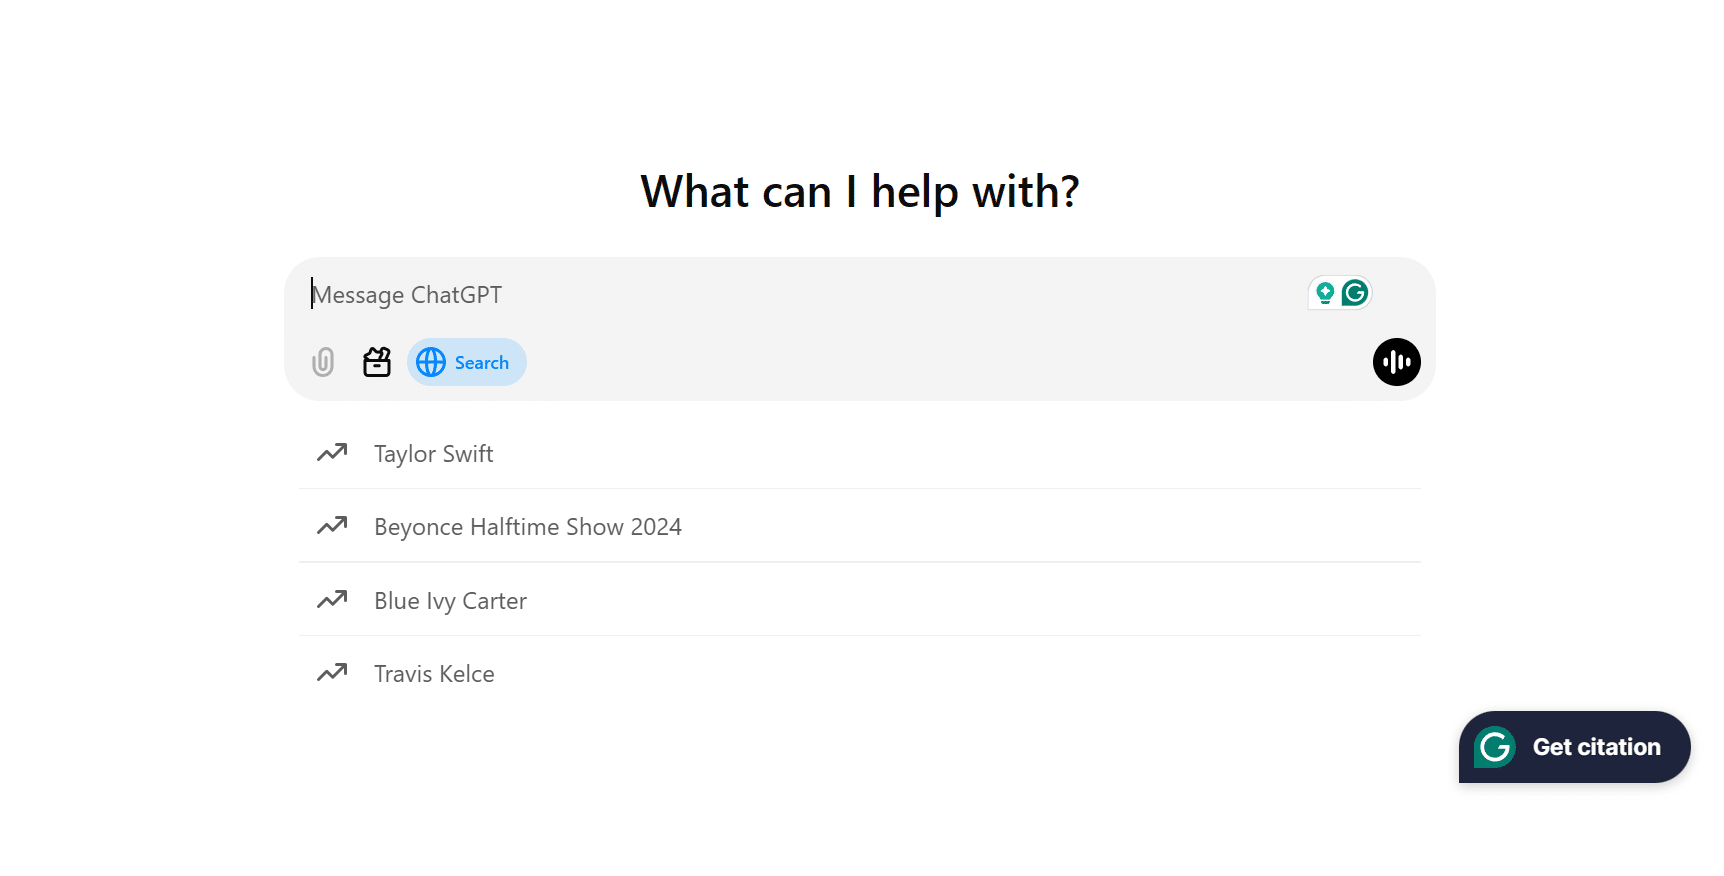1724x876 pixels.
Task: Select the Travis Kelce trending suggestion
Action: [x=433, y=673]
